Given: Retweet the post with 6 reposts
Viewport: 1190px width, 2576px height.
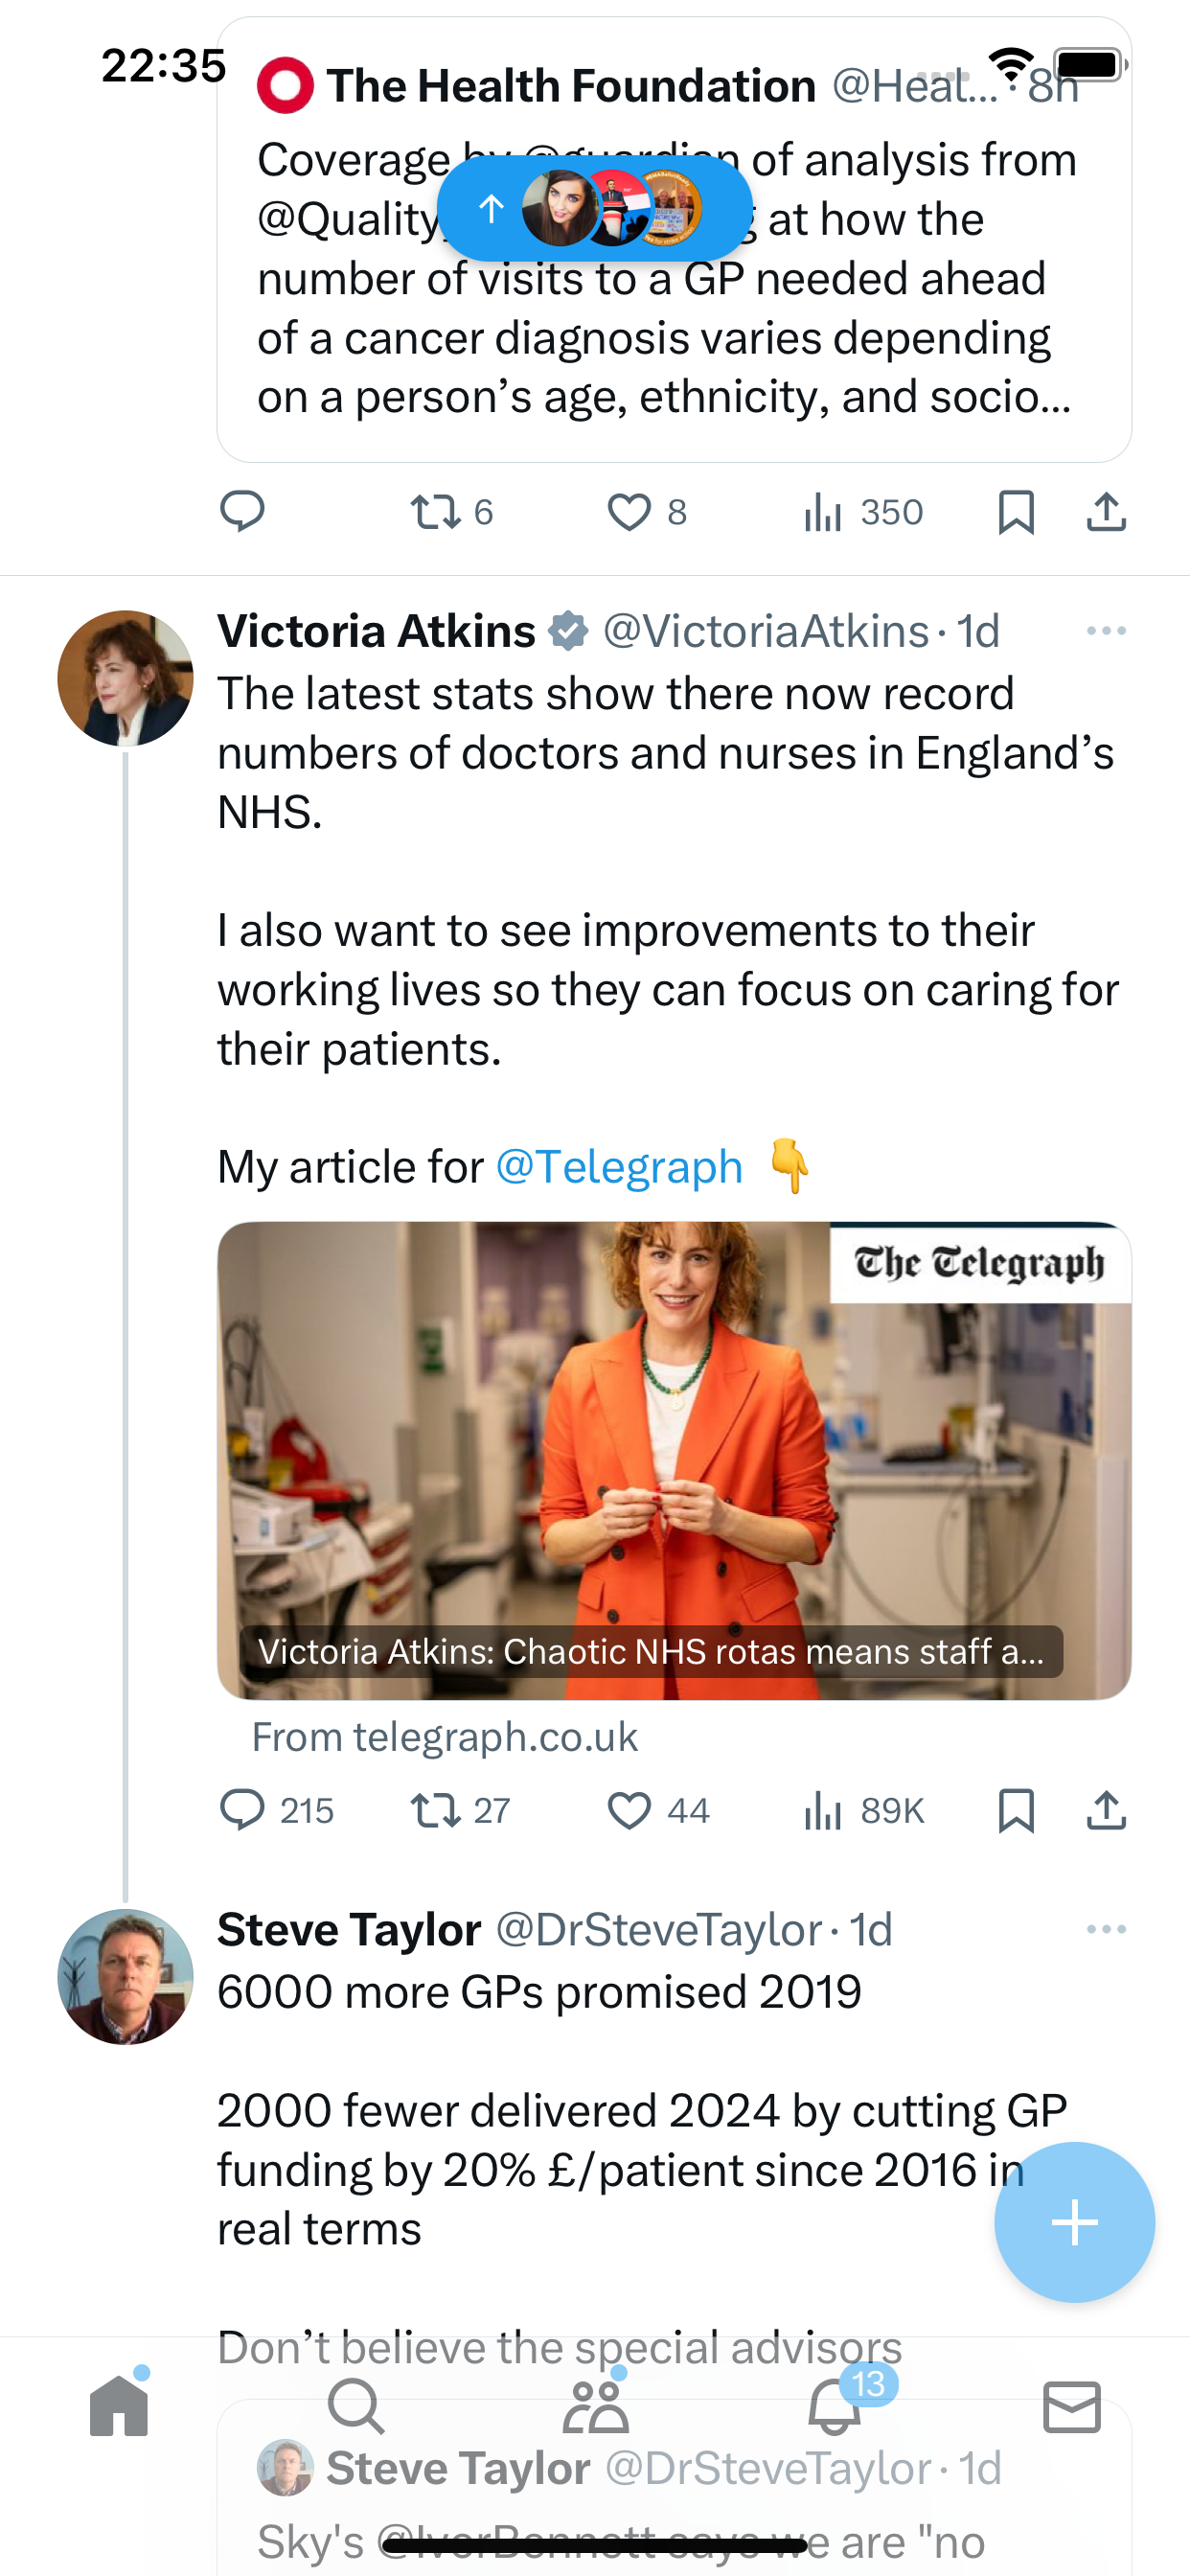Looking at the screenshot, I should [452, 512].
